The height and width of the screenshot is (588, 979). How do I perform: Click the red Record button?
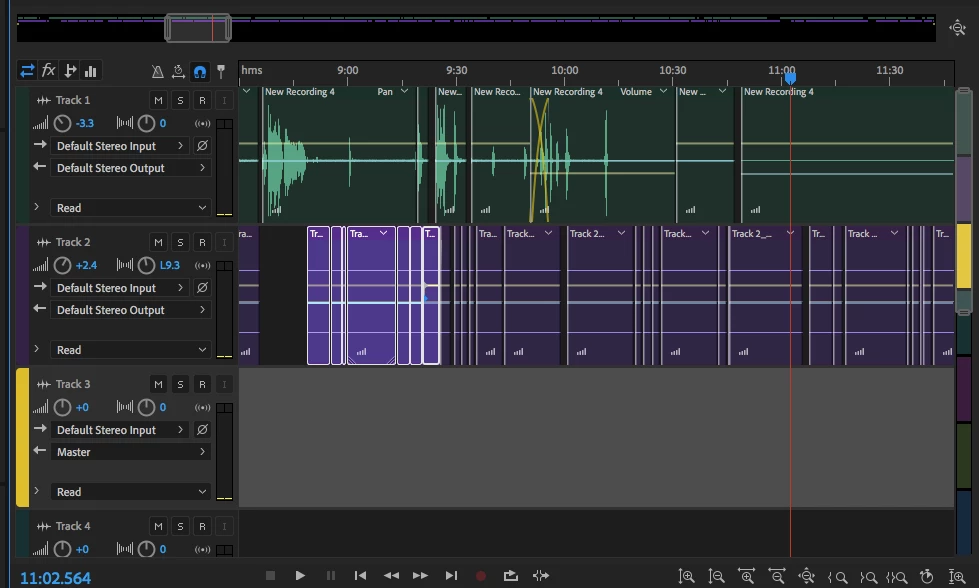click(481, 576)
